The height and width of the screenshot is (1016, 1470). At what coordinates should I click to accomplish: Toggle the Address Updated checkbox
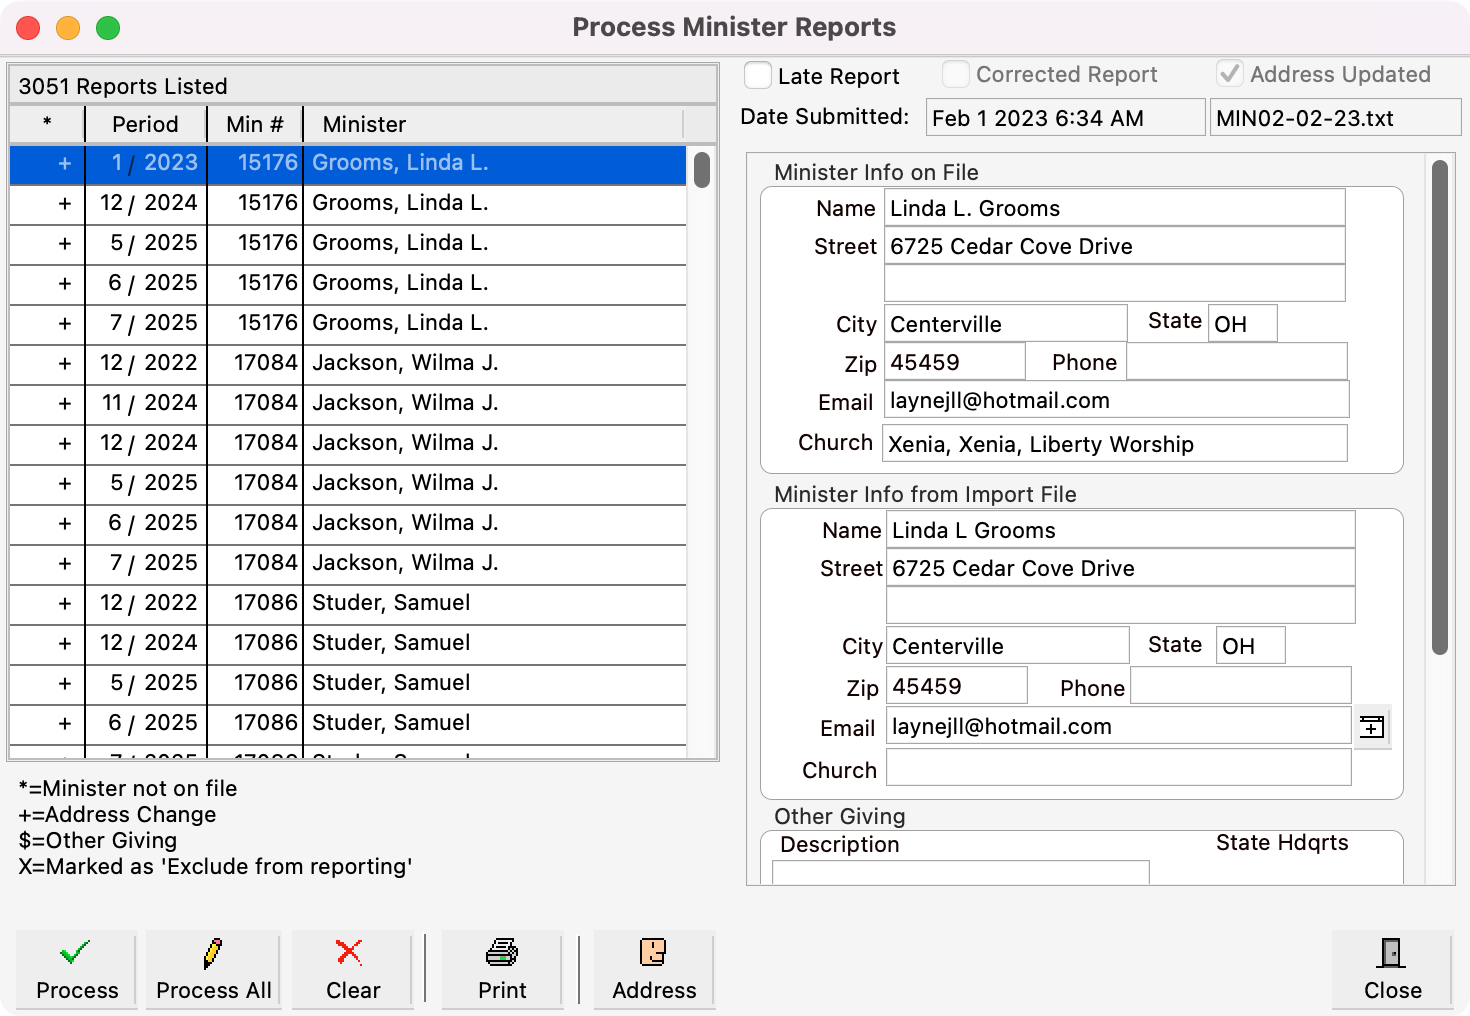1229,74
